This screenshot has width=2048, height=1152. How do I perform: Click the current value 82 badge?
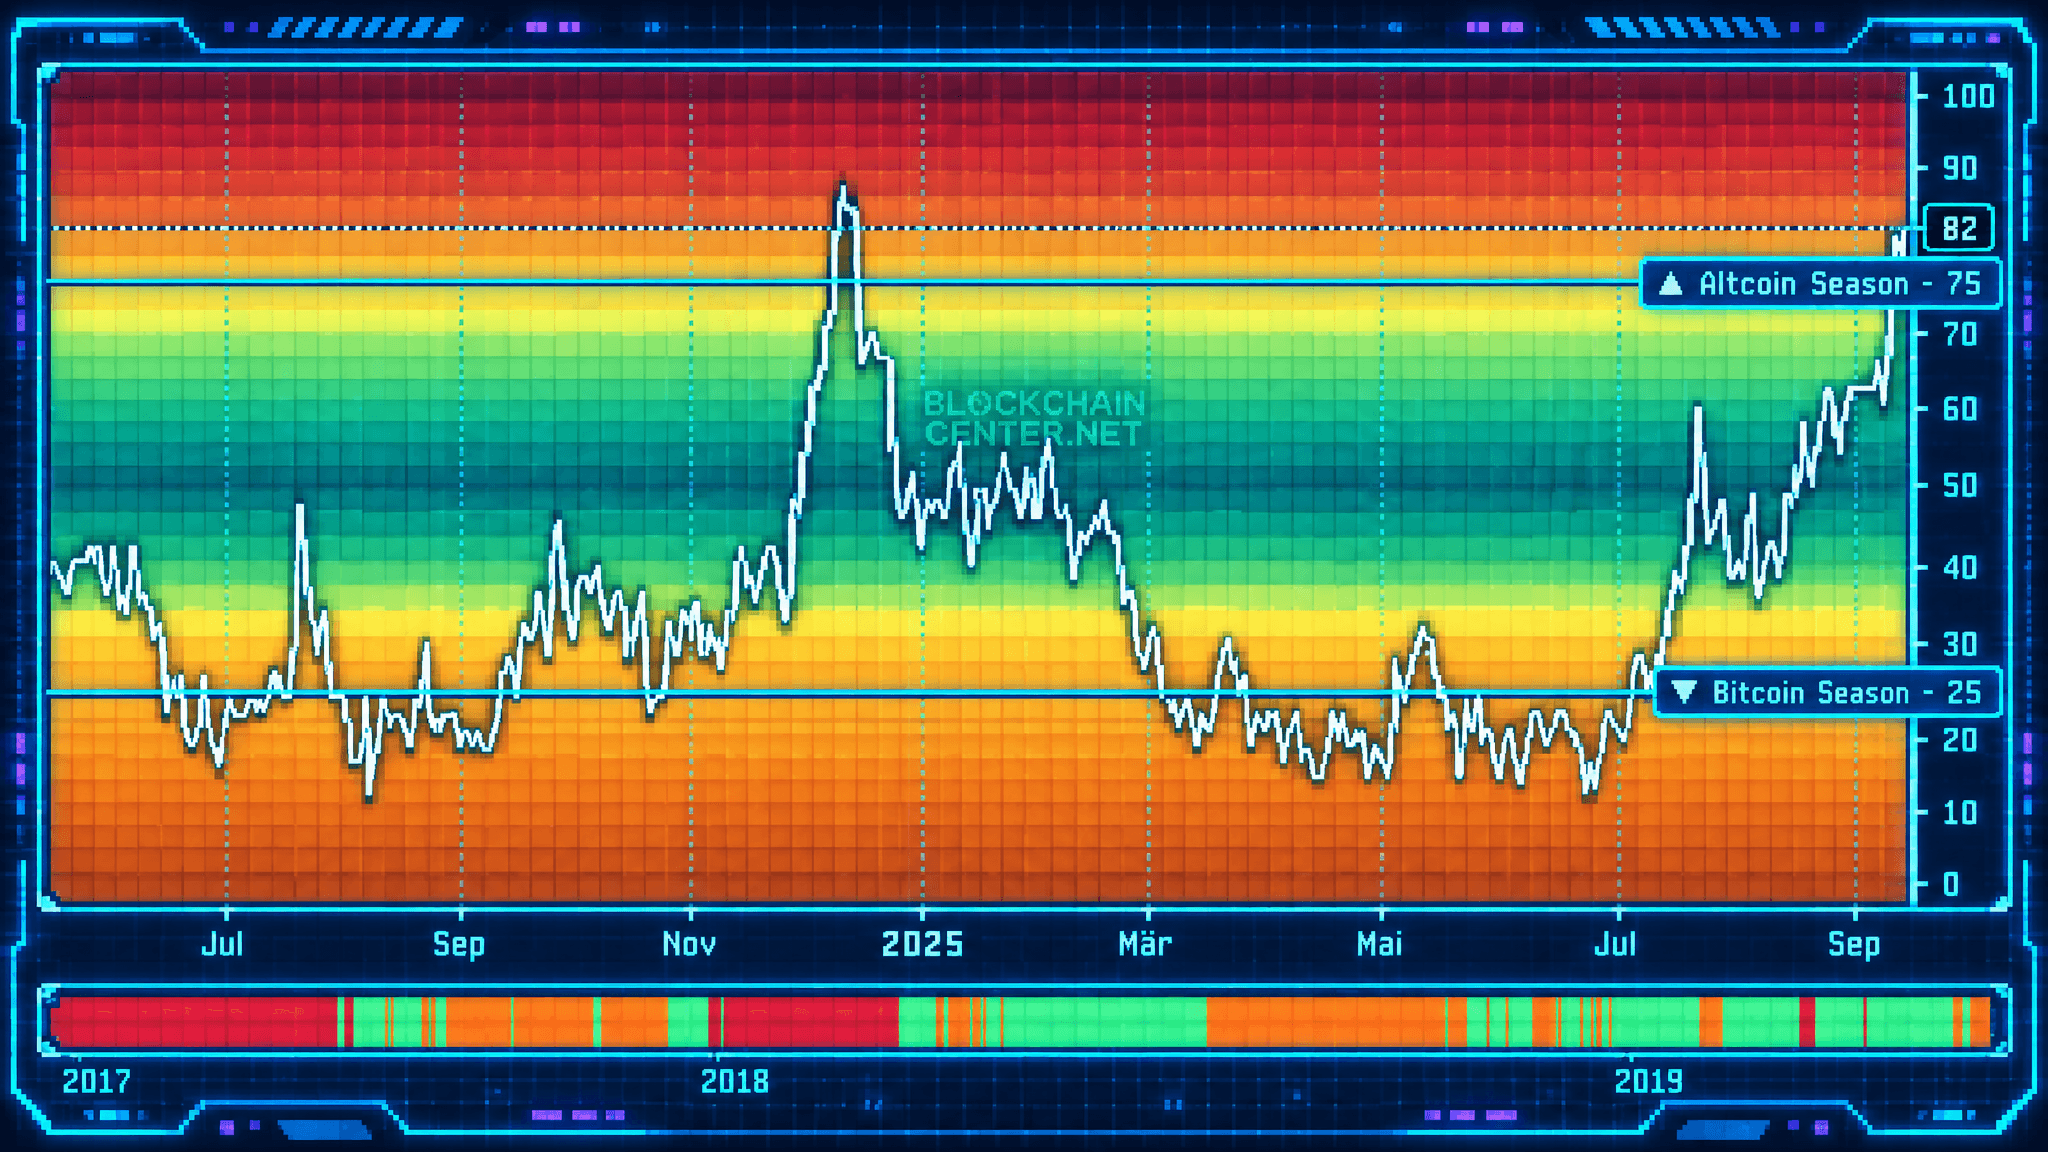coord(1959,228)
